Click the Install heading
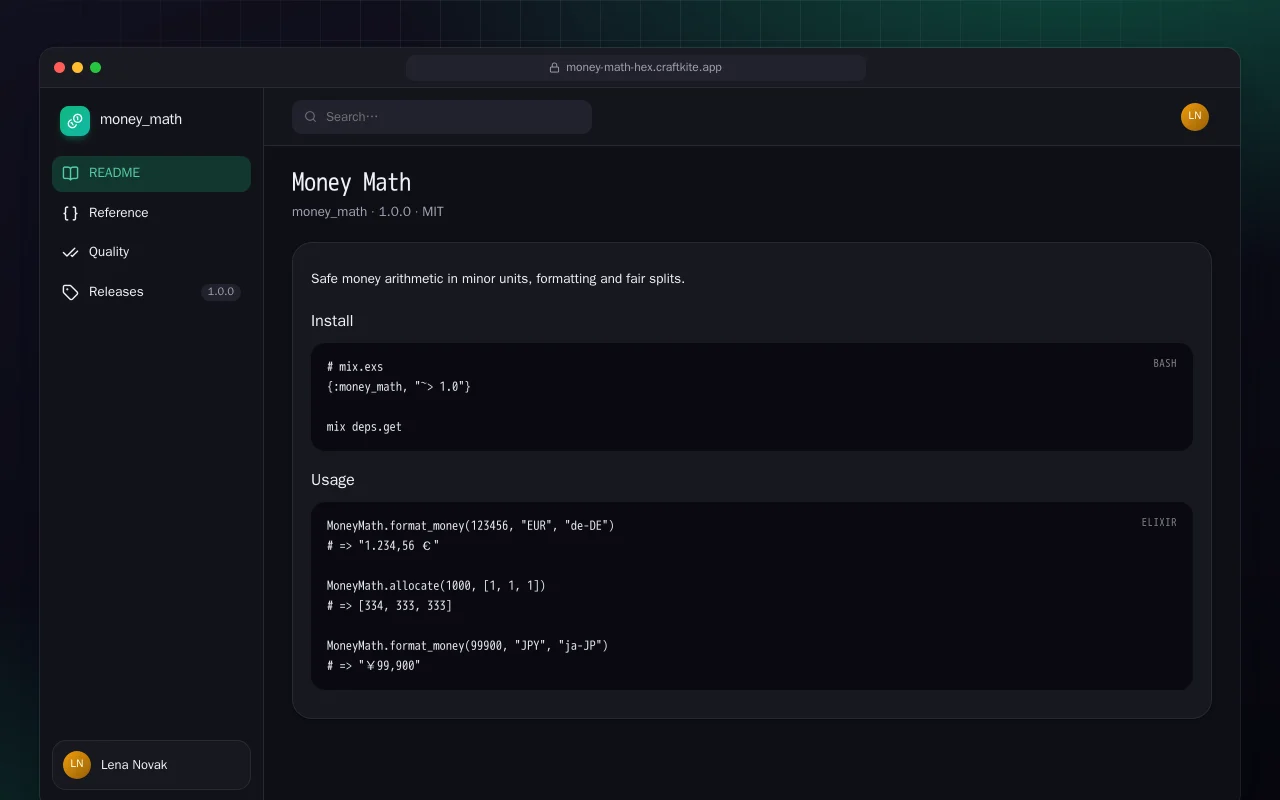The width and height of the screenshot is (1280, 800). (332, 321)
